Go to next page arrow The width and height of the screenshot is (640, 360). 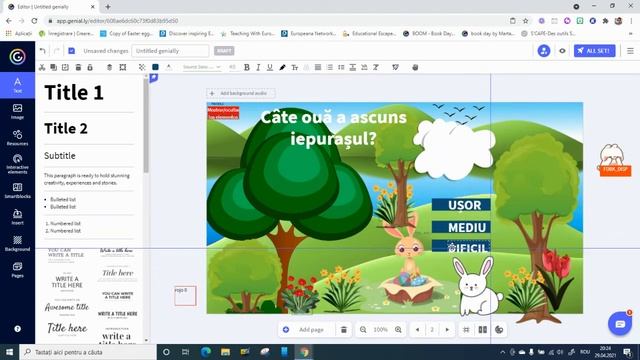447,329
